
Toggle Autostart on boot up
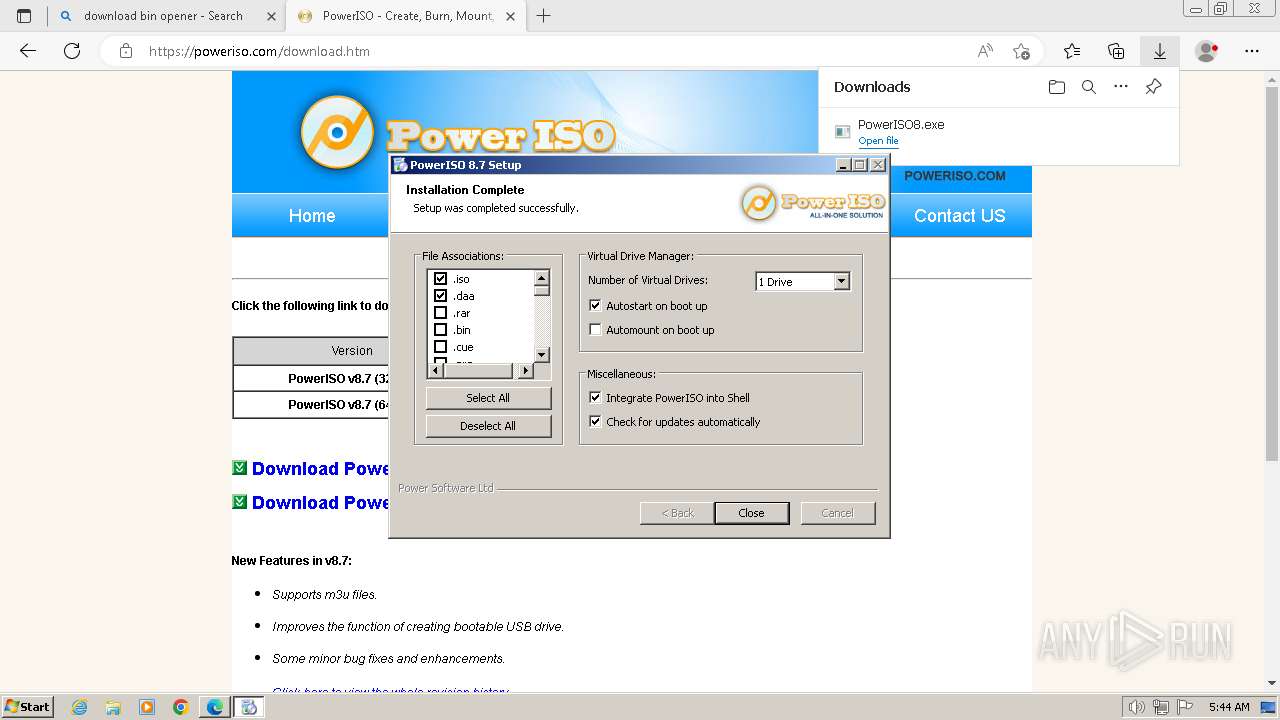(595, 306)
